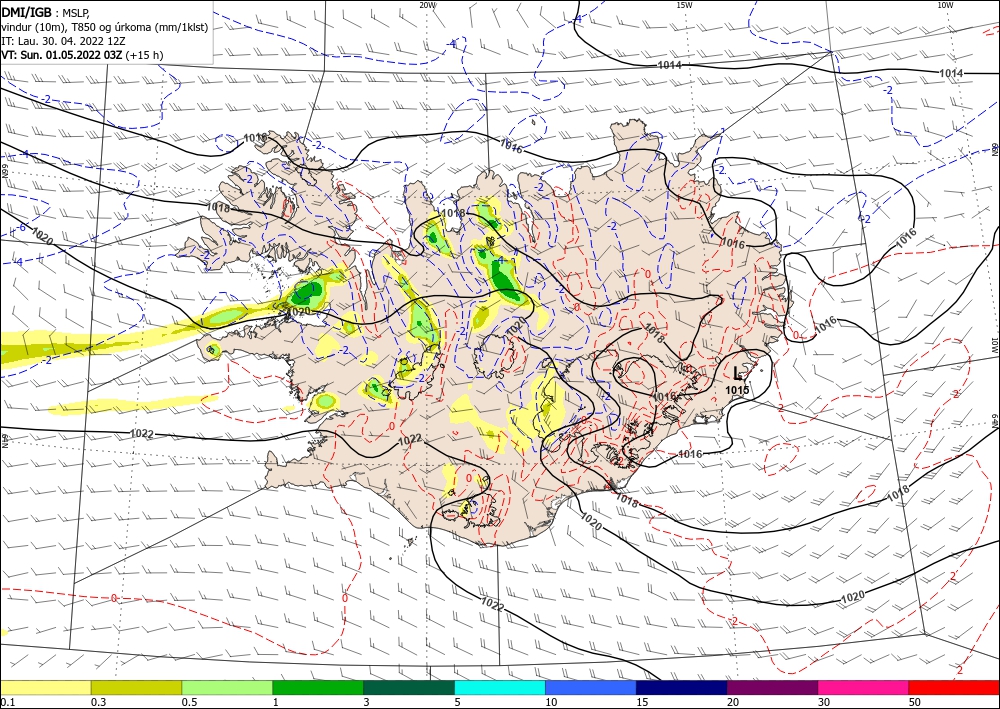Select the navy 15–20 legend swatch
1000x709 pixels.
(682, 687)
